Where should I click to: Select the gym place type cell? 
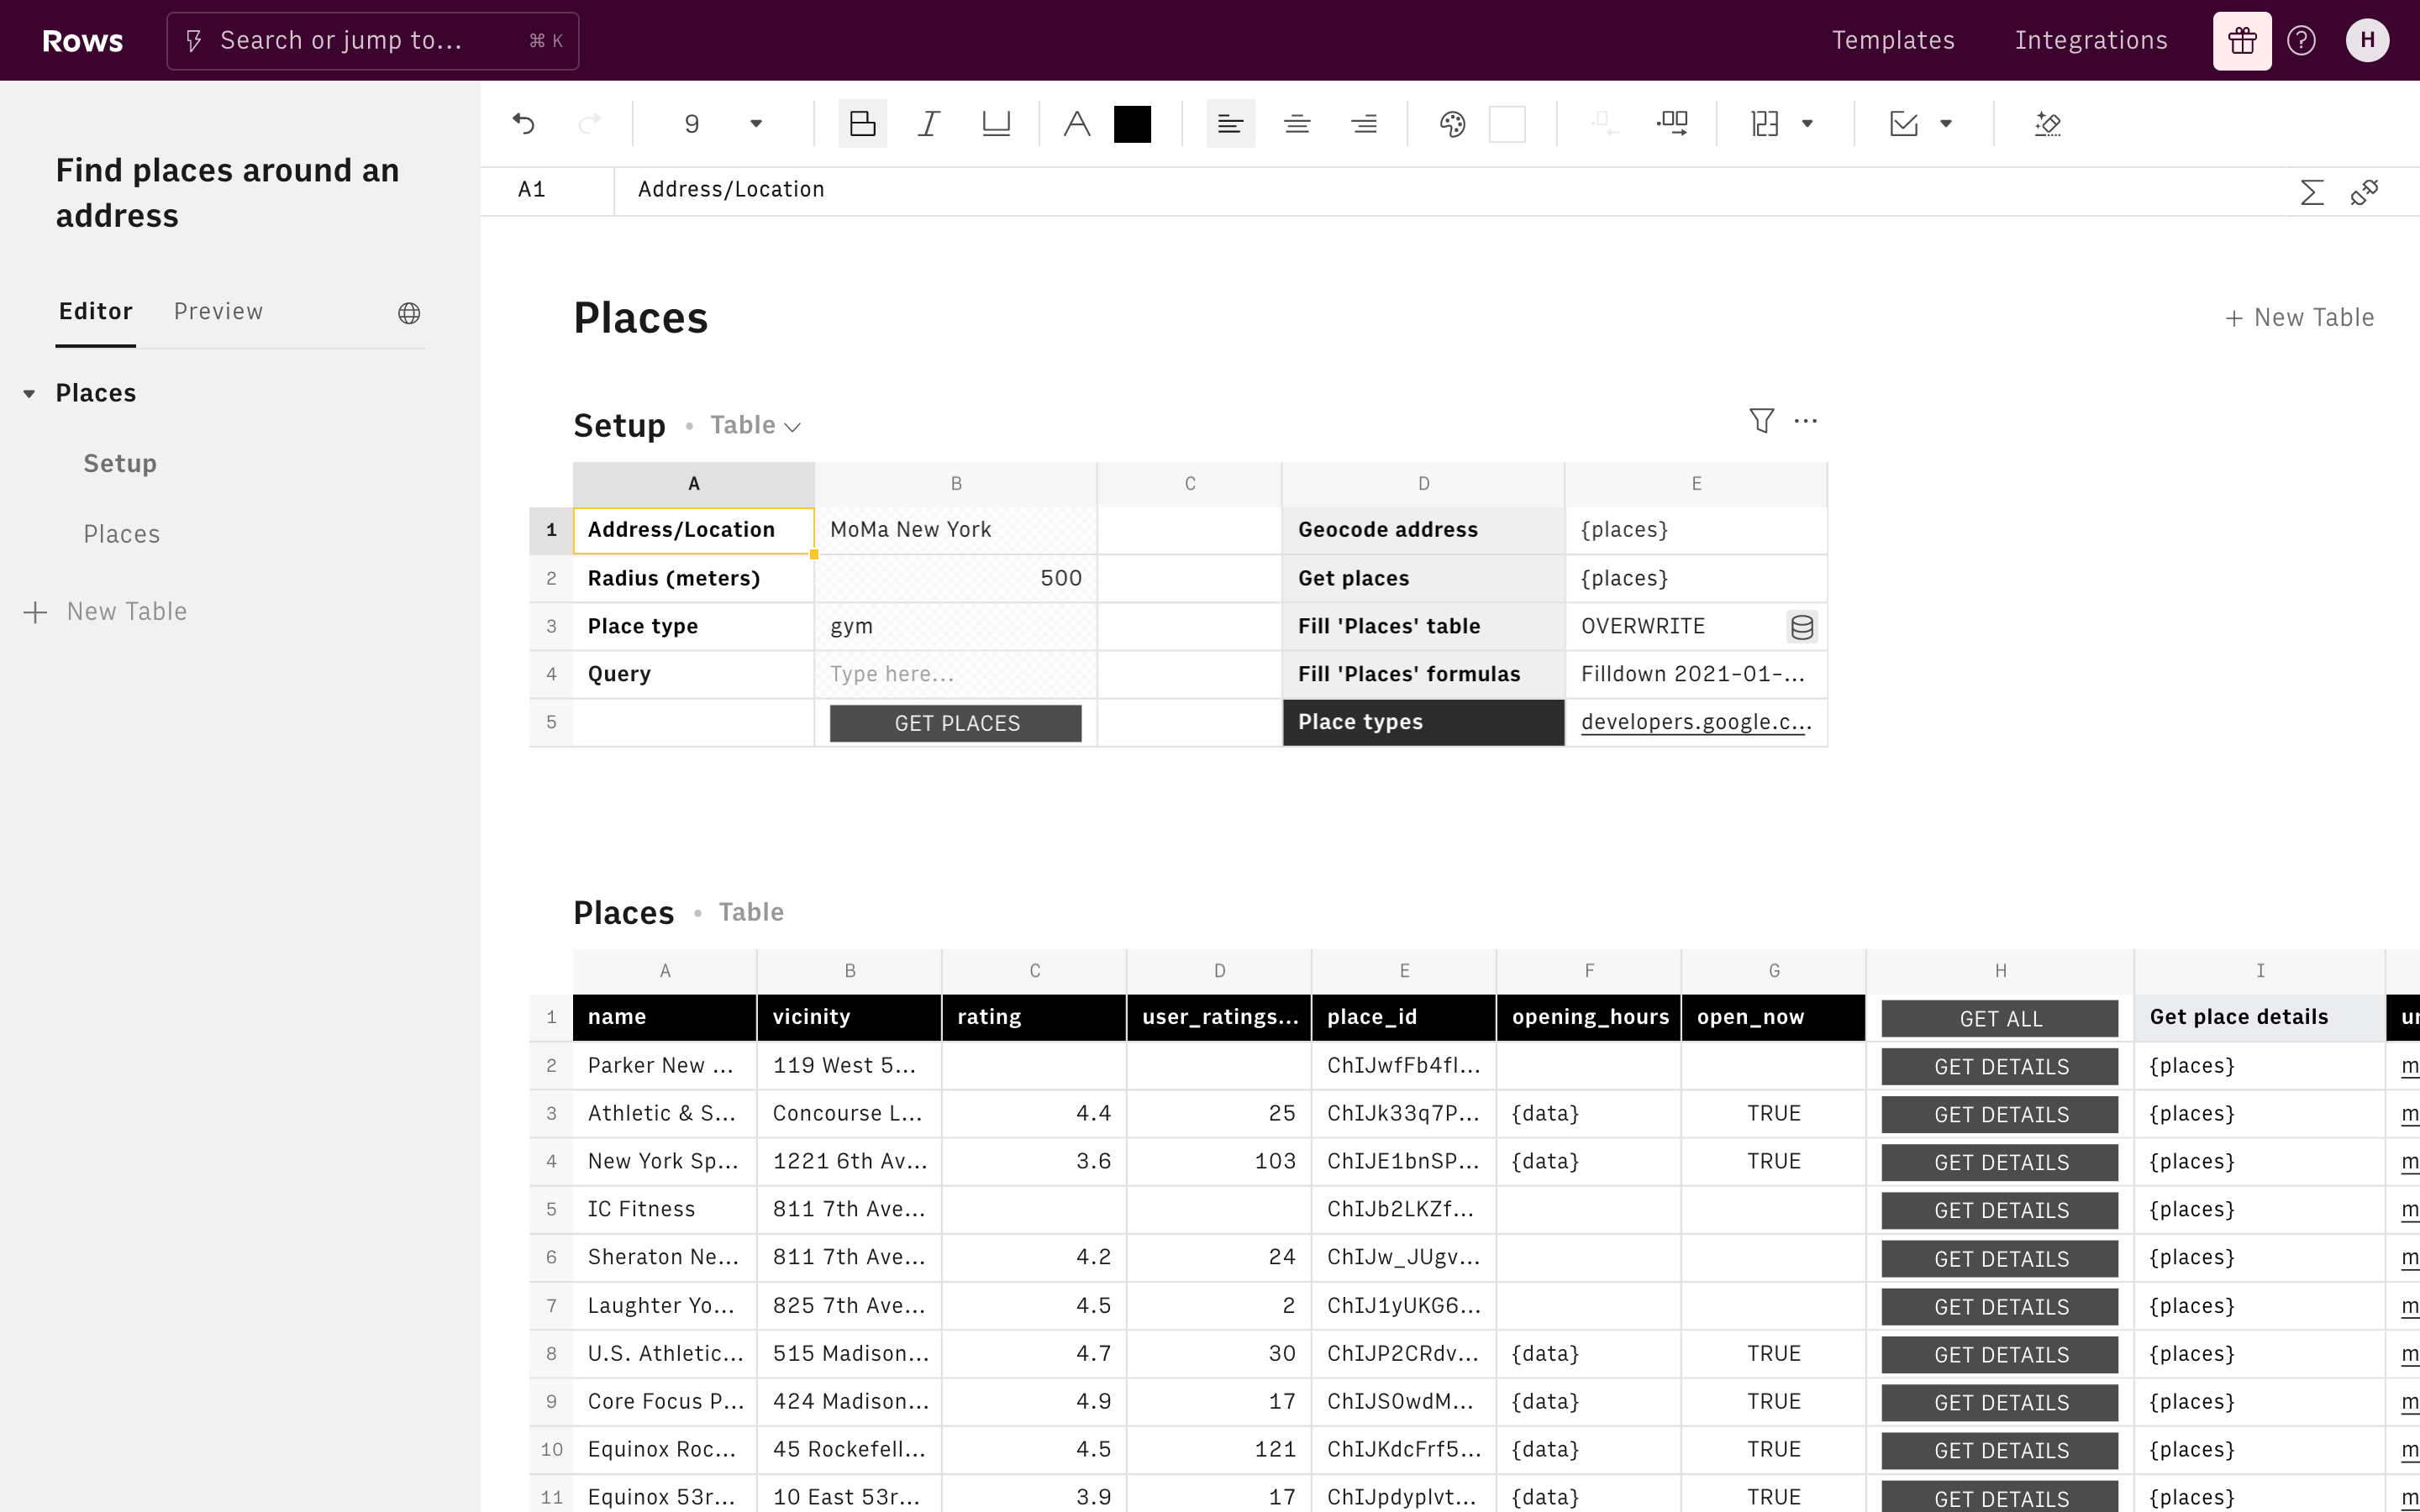956,626
